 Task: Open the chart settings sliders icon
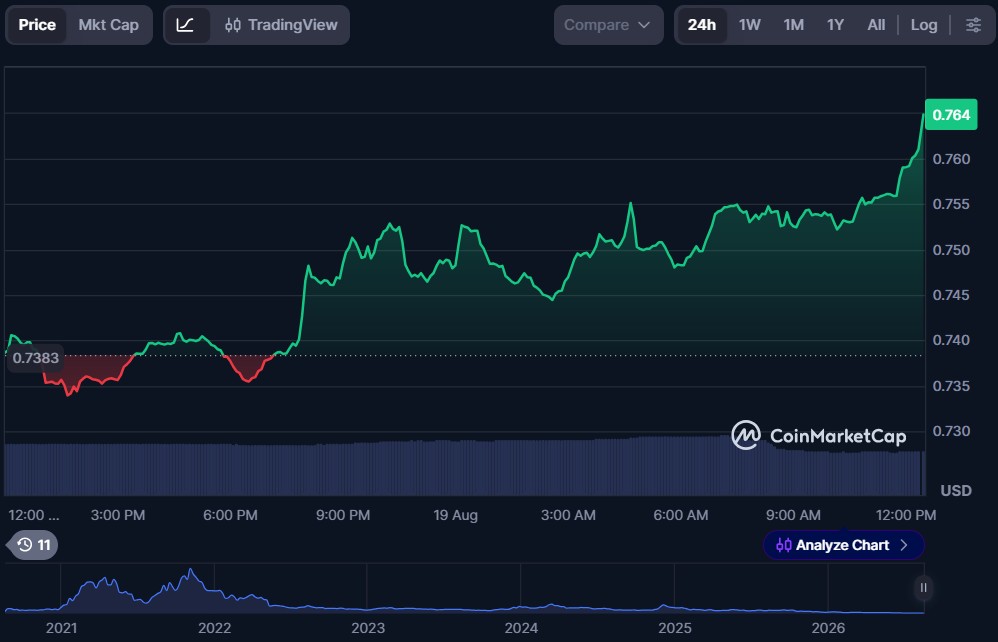[x=973, y=25]
